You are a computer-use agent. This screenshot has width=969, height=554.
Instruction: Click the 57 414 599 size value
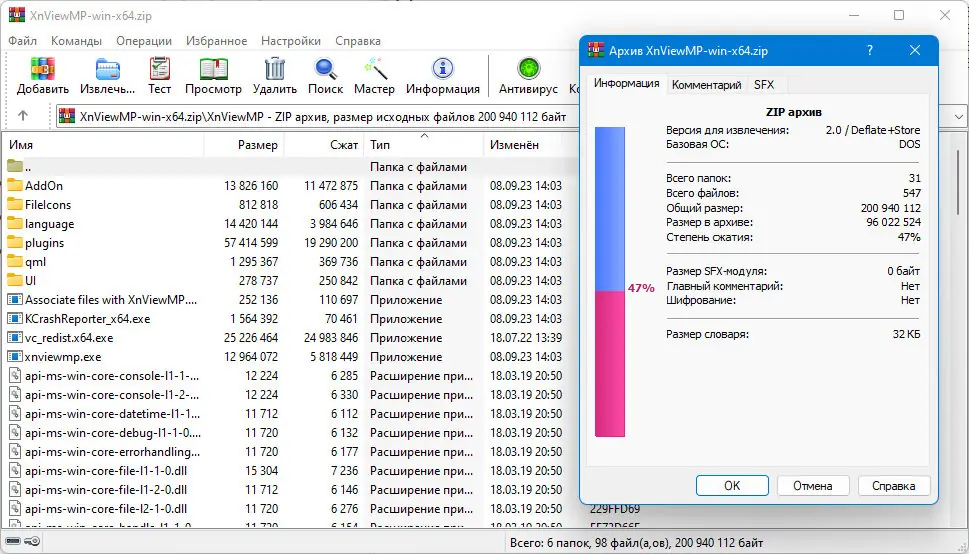251,243
